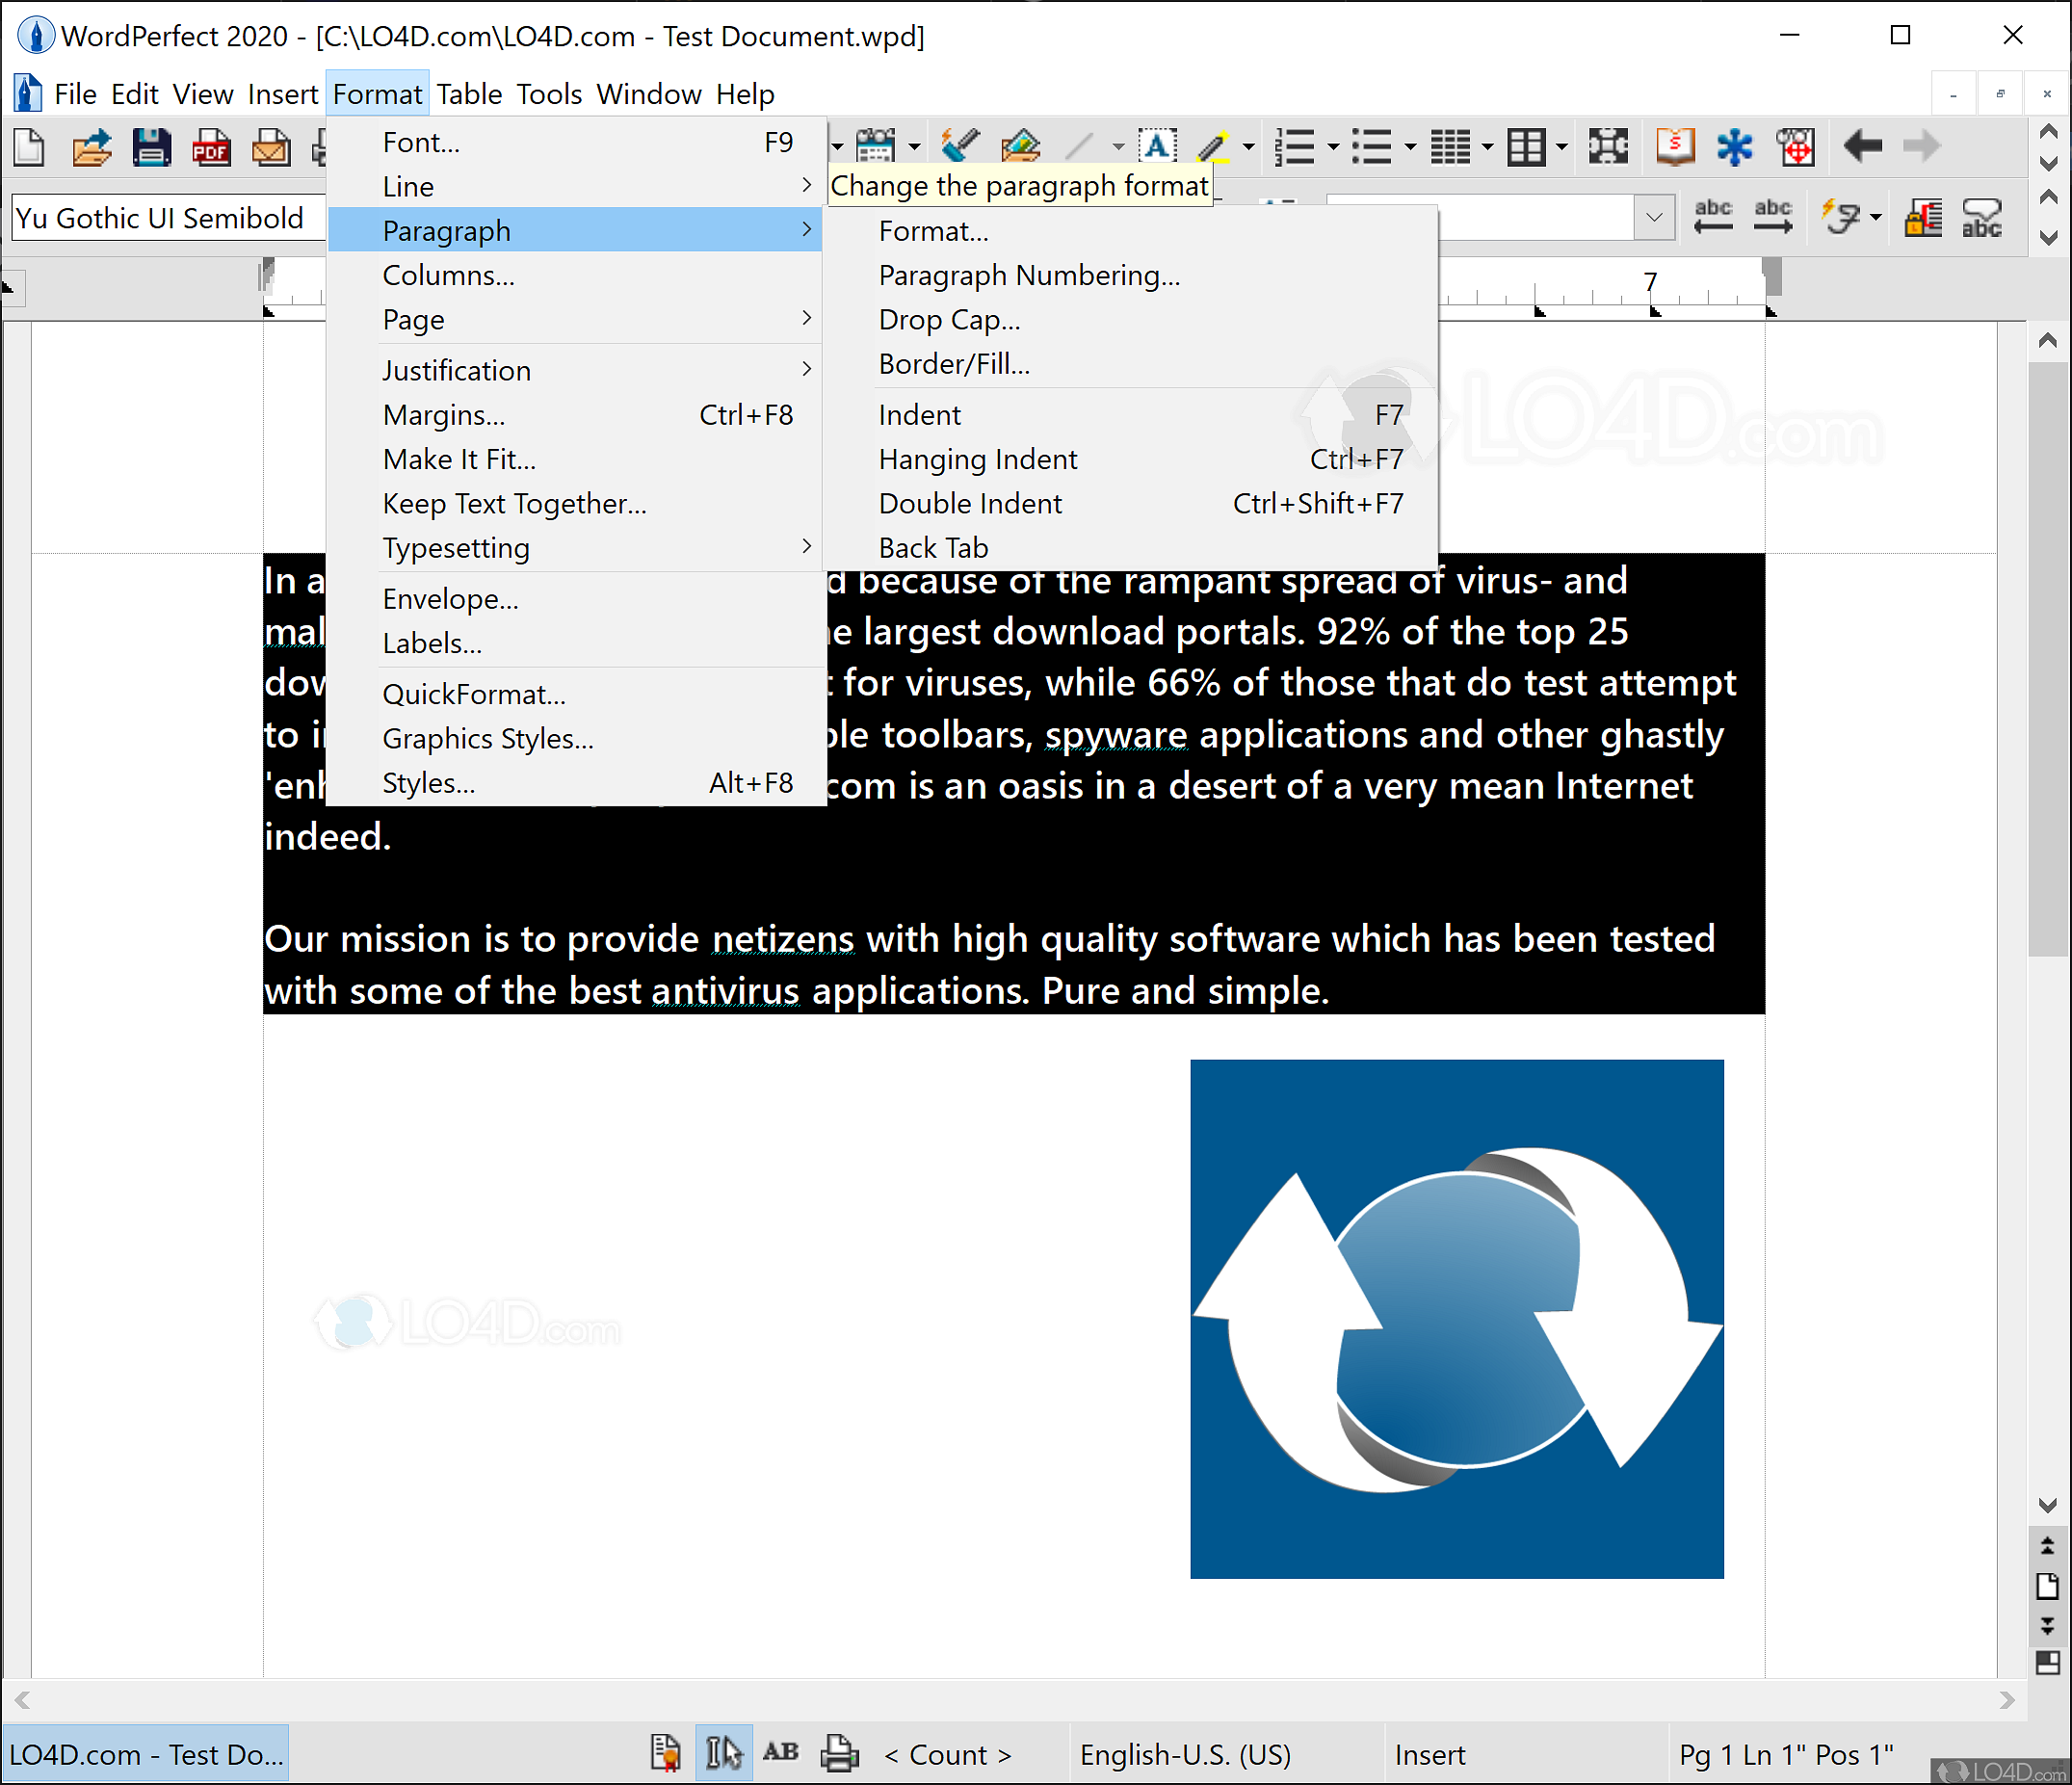Click the text box 'A' icon
This screenshot has width=2072, height=1785.
[1157, 146]
